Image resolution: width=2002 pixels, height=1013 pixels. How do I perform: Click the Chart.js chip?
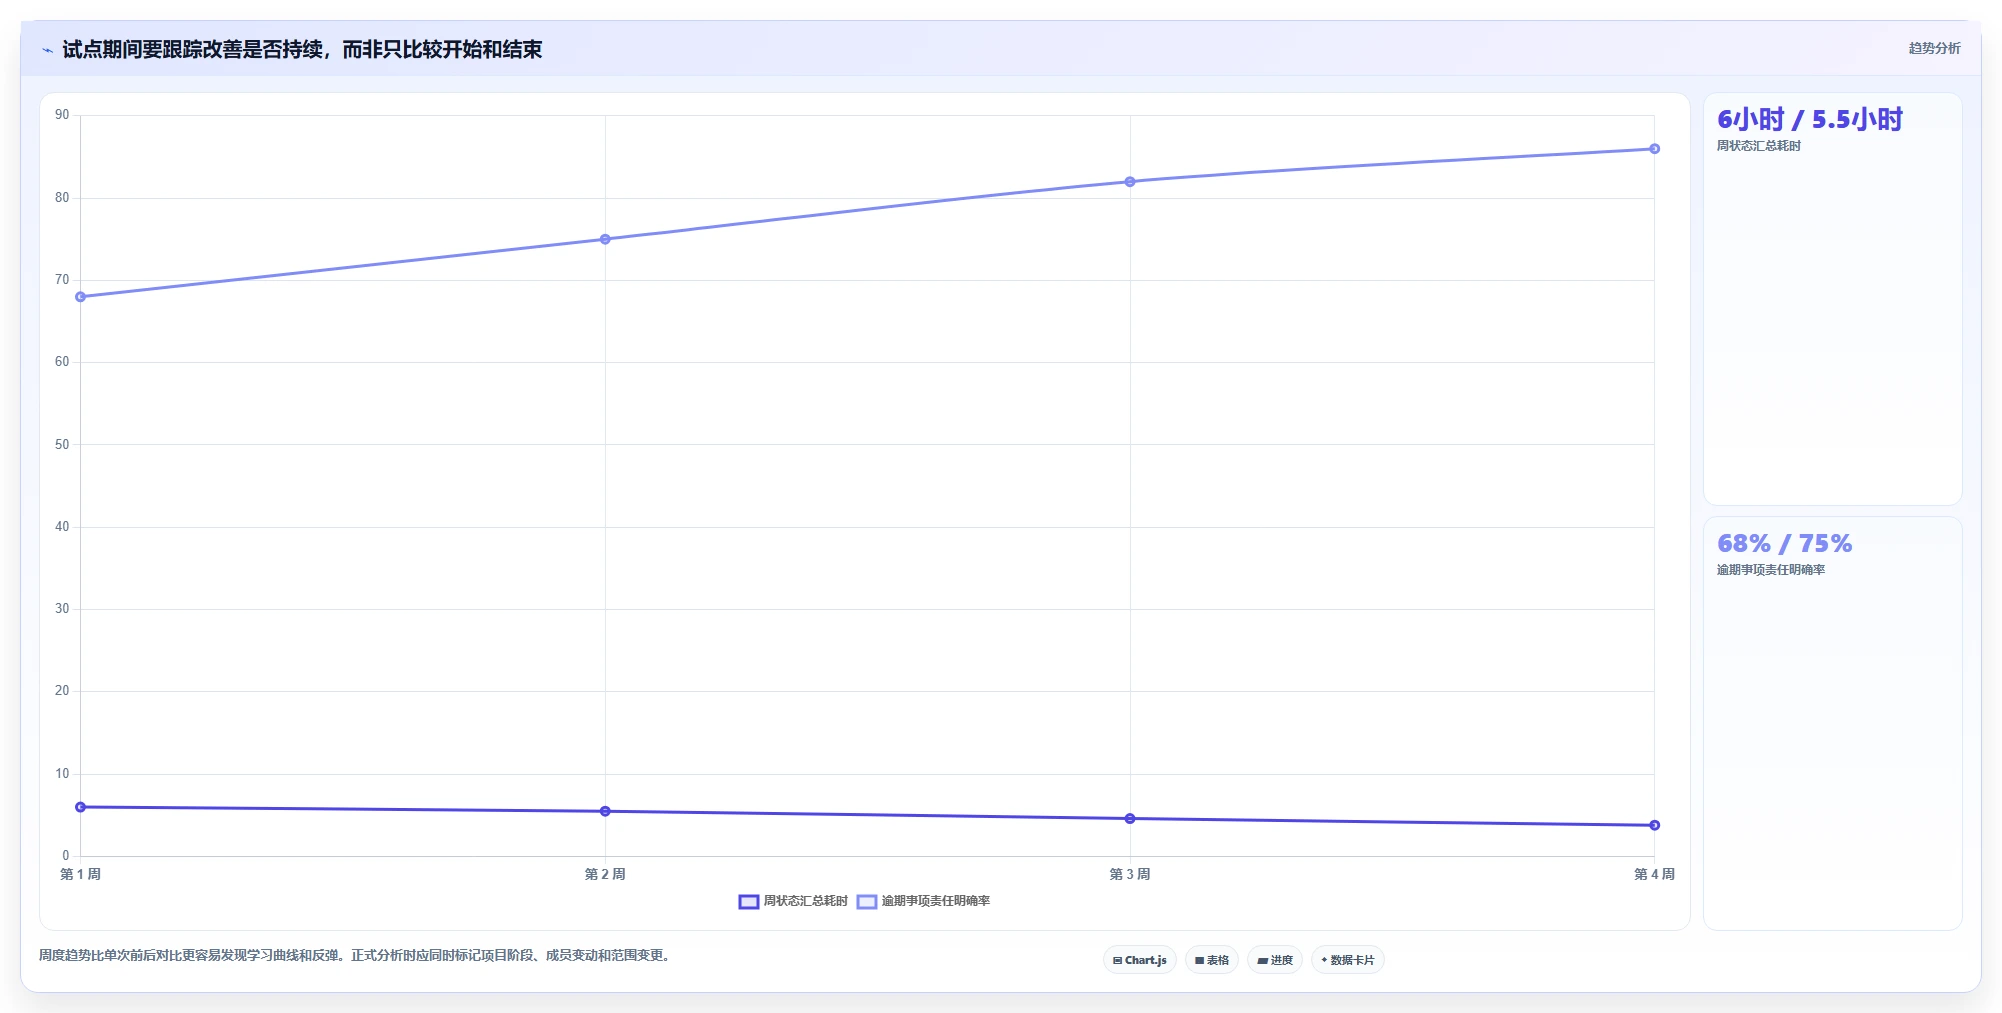1140,960
